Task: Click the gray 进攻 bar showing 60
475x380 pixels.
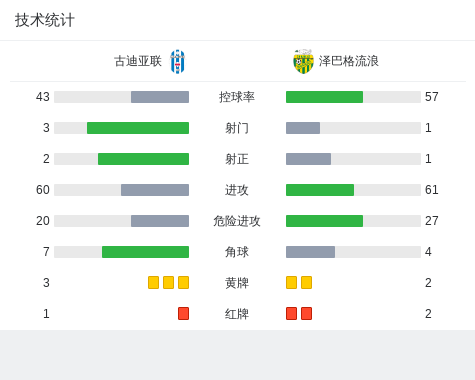Action: [155, 190]
